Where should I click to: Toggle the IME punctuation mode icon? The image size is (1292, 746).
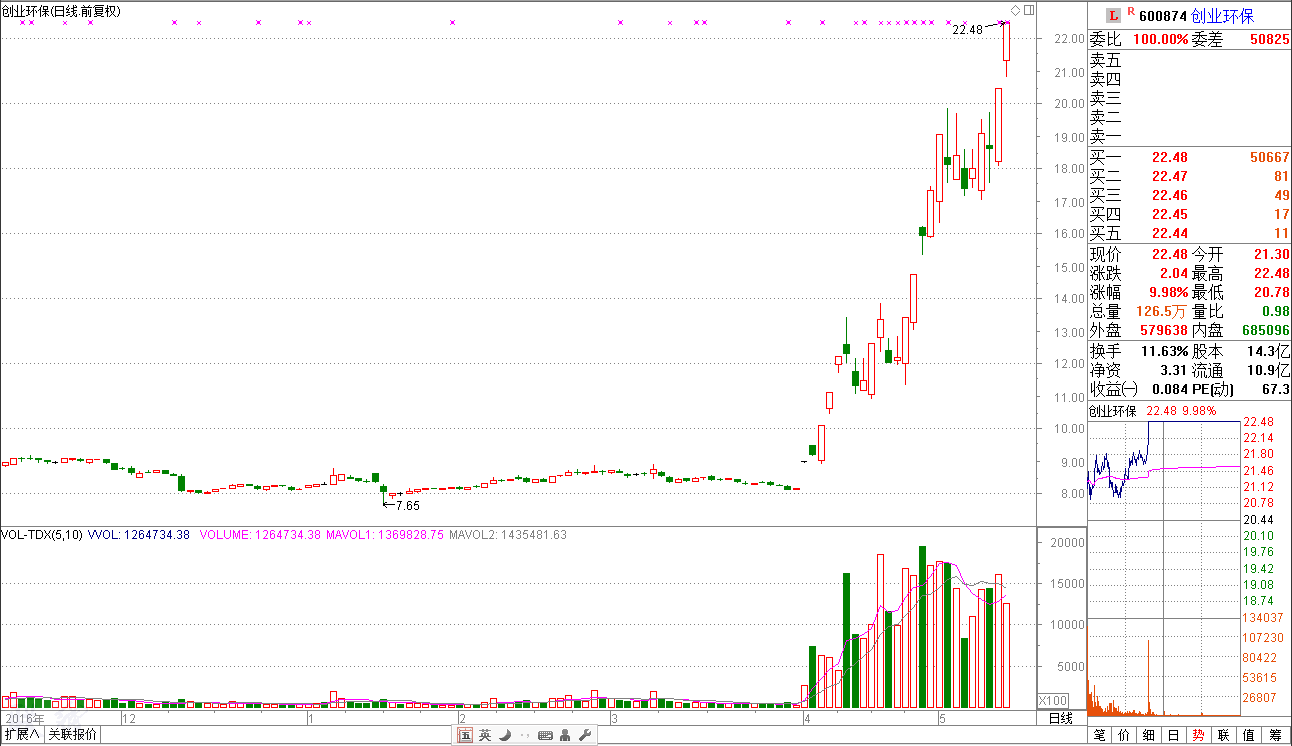[525, 735]
